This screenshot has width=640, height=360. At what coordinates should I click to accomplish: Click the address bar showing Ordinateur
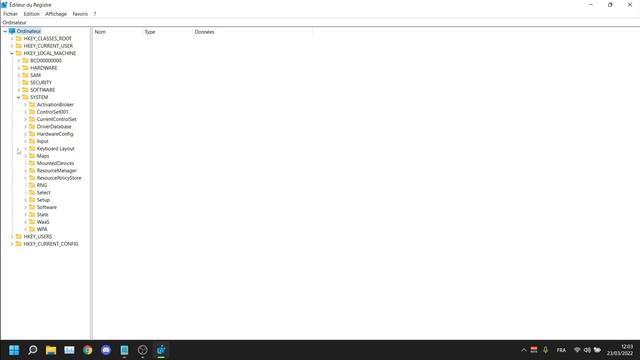[320, 22]
